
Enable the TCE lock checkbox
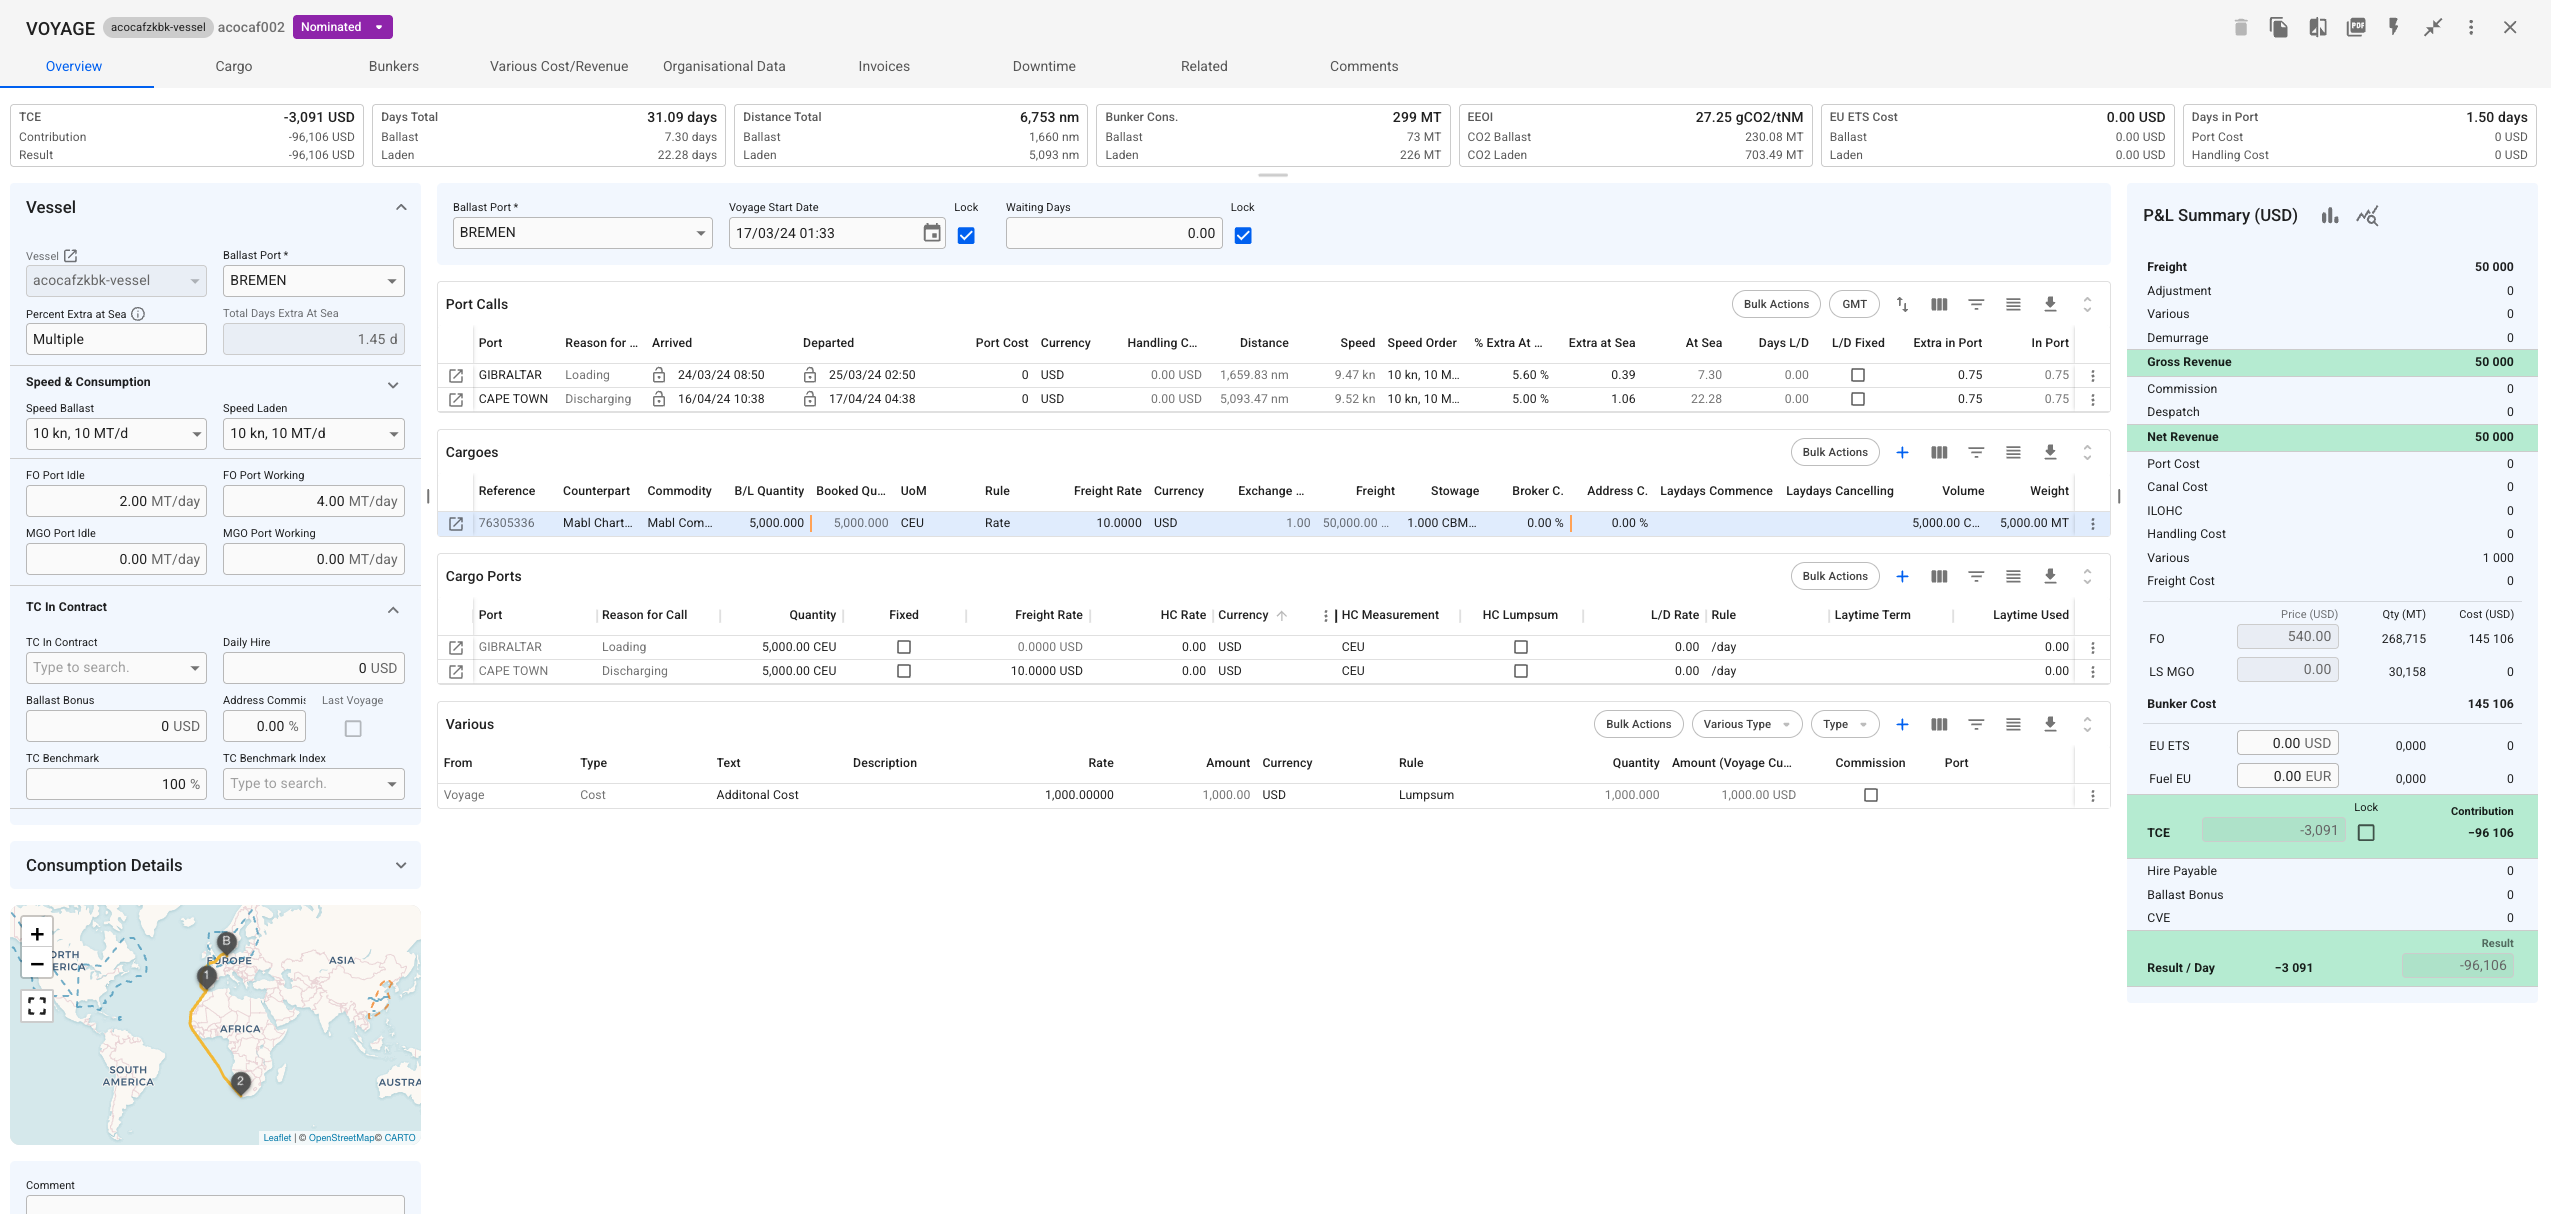[2366, 832]
